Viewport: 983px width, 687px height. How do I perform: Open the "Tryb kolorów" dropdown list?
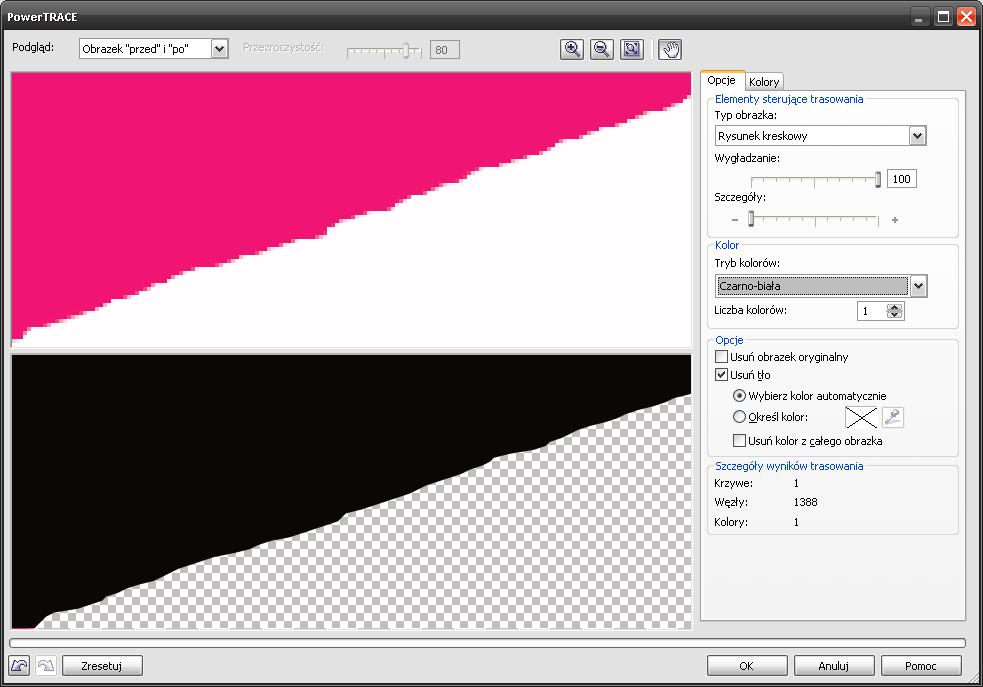[x=918, y=286]
